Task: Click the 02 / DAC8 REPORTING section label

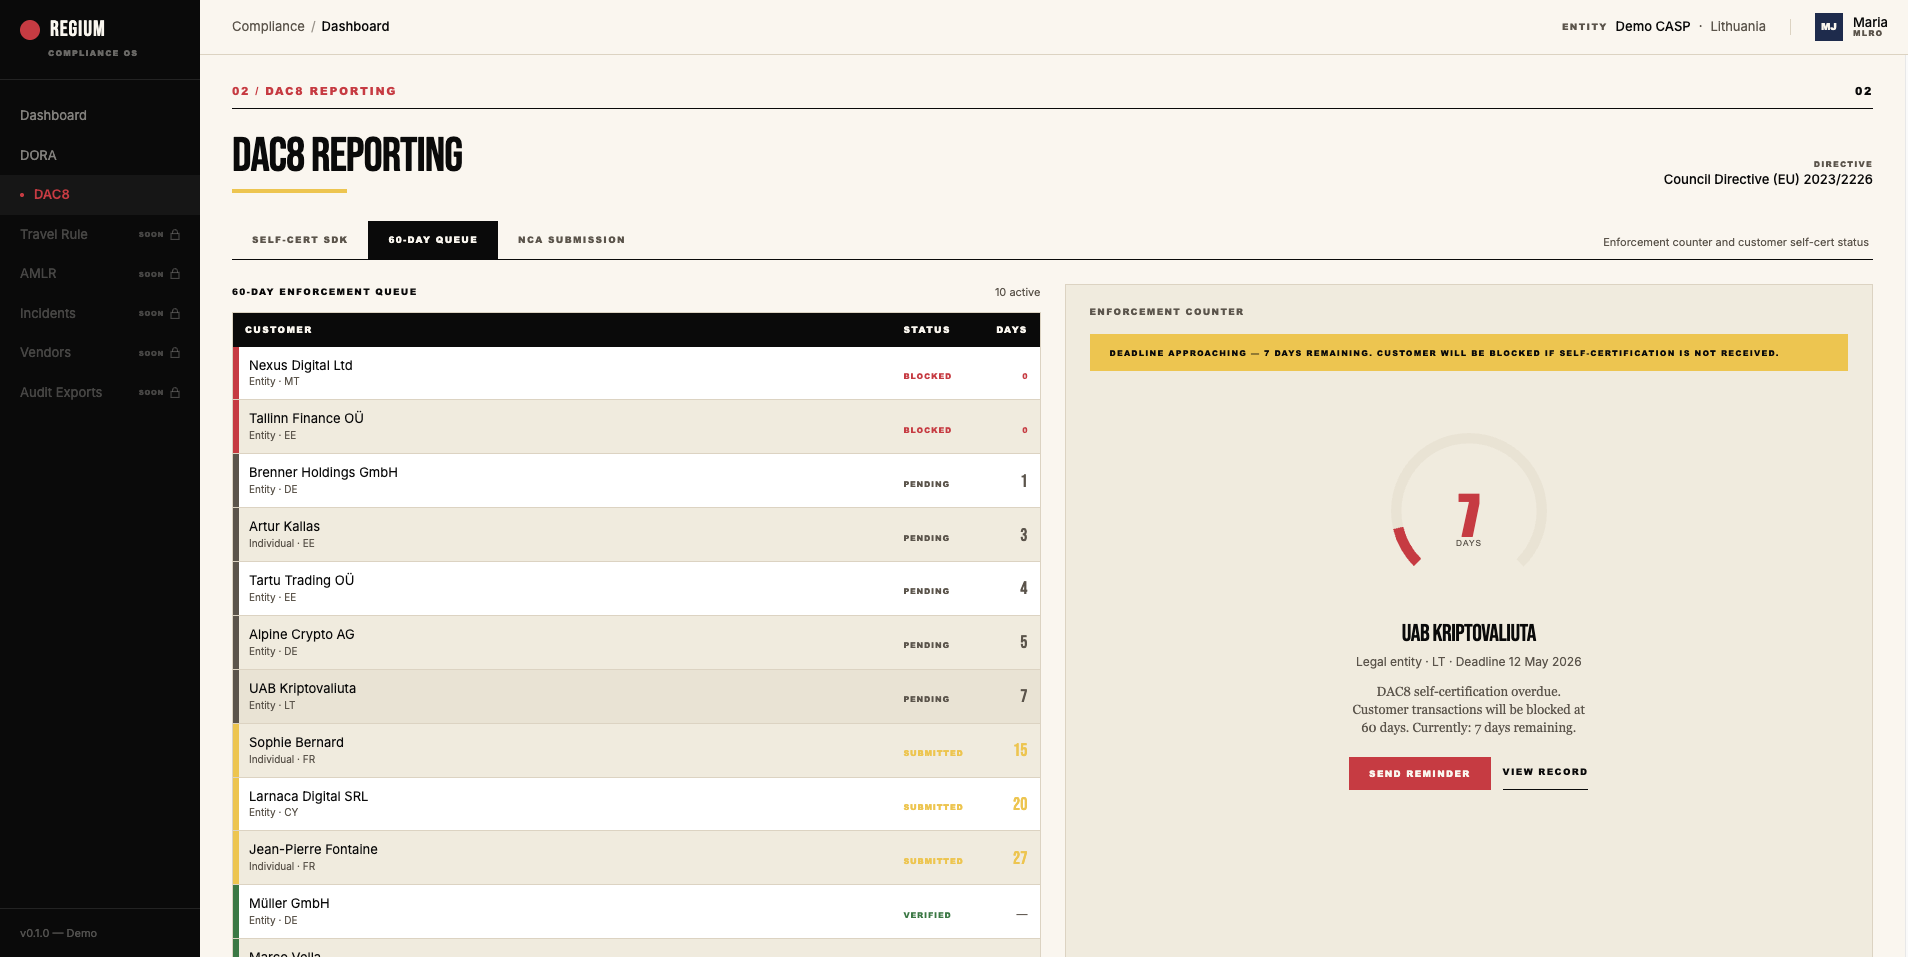Action: pyautogui.click(x=314, y=91)
